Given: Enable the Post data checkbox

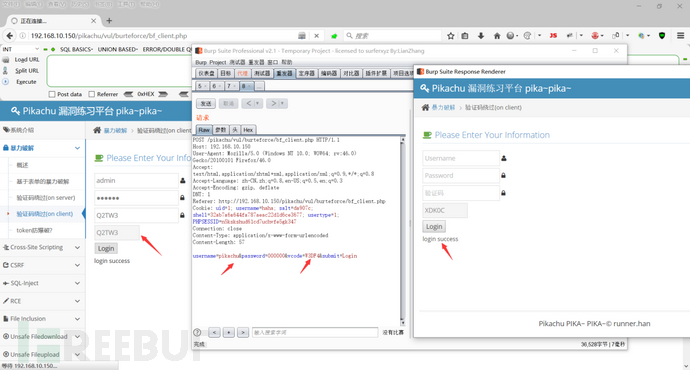Looking at the screenshot, I should tap(52, 94).
